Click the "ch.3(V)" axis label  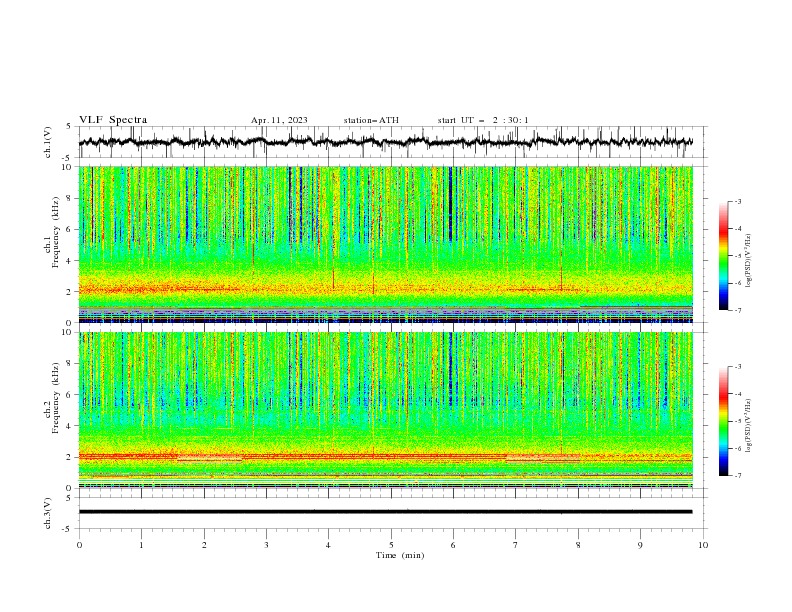point(48,513)
